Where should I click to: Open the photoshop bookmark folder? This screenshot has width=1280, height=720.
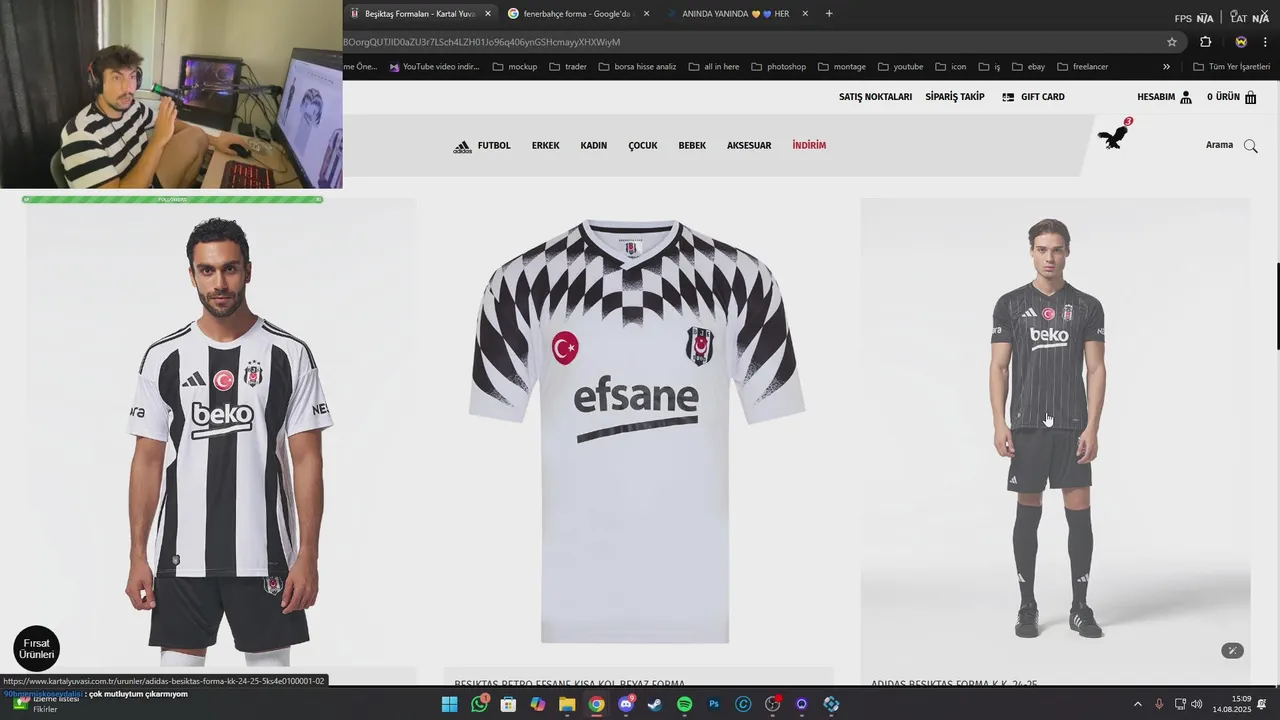(779, 67)
